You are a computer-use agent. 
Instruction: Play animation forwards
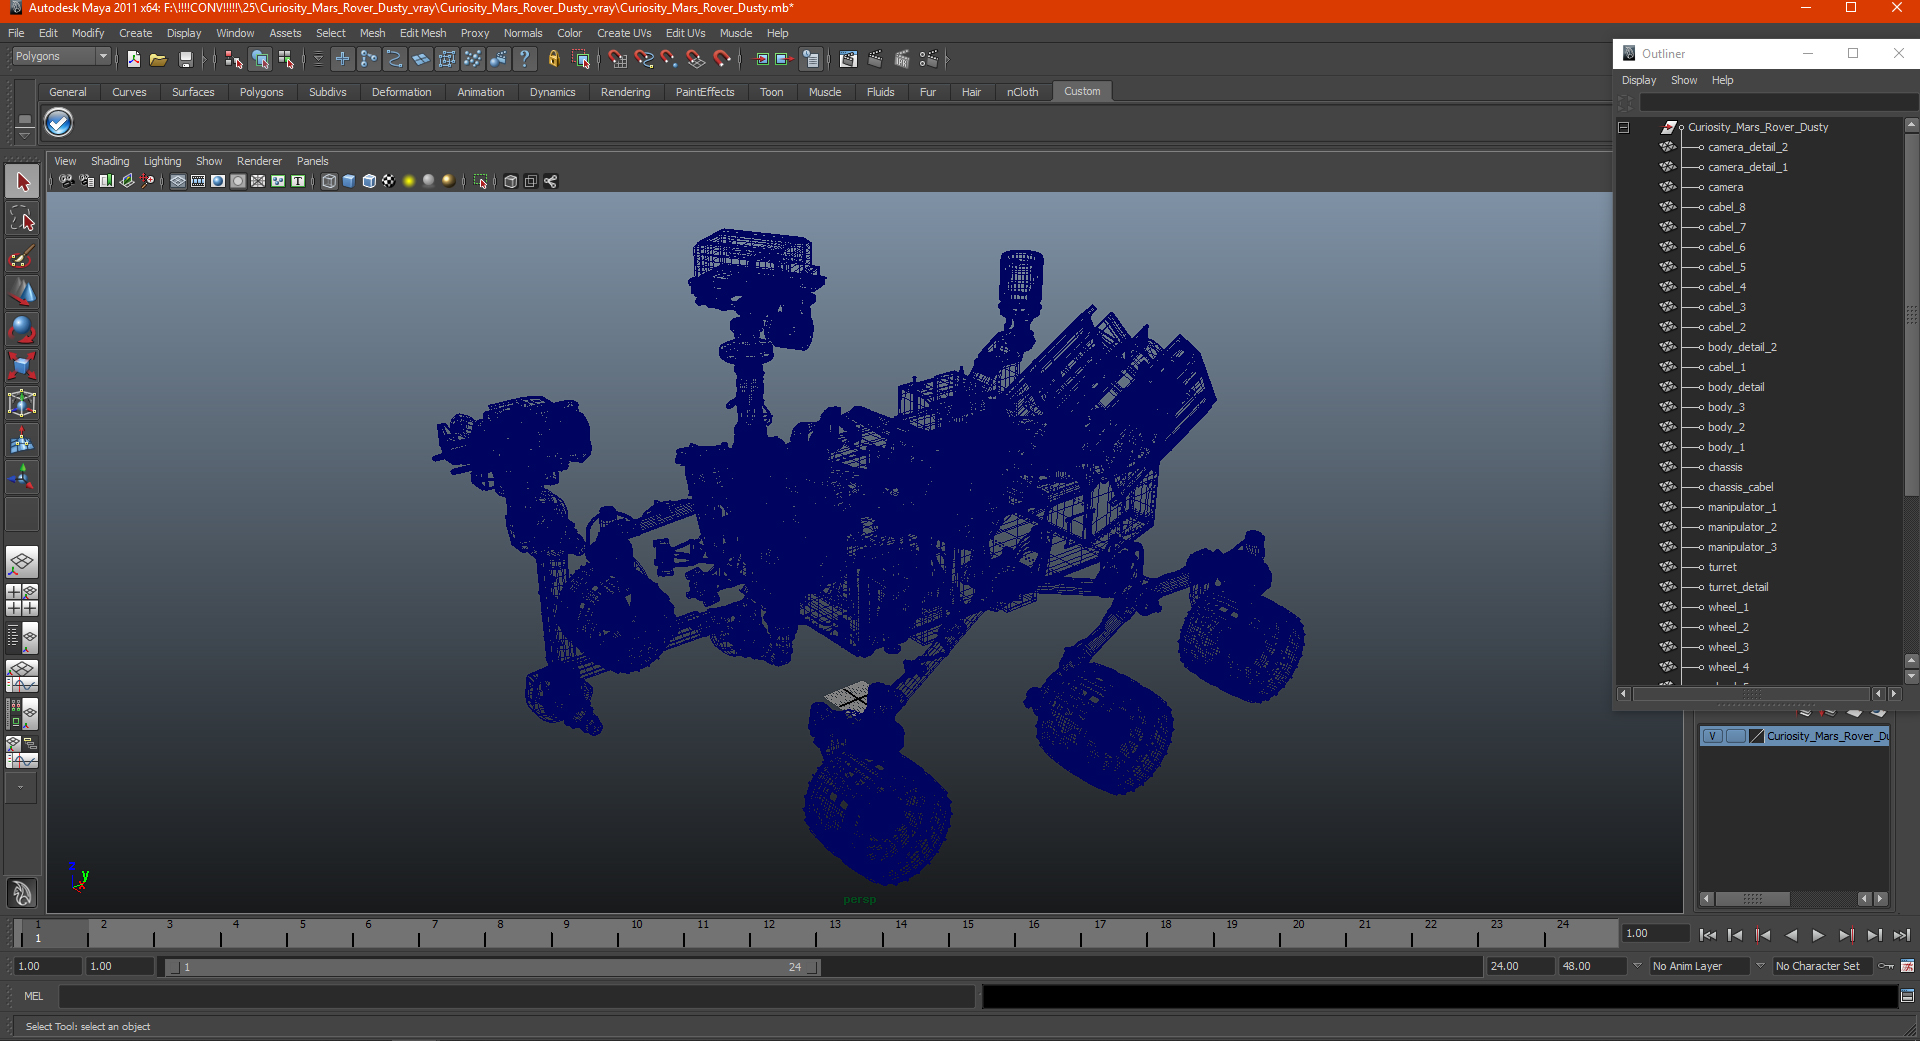click(x=1818, y=935)
